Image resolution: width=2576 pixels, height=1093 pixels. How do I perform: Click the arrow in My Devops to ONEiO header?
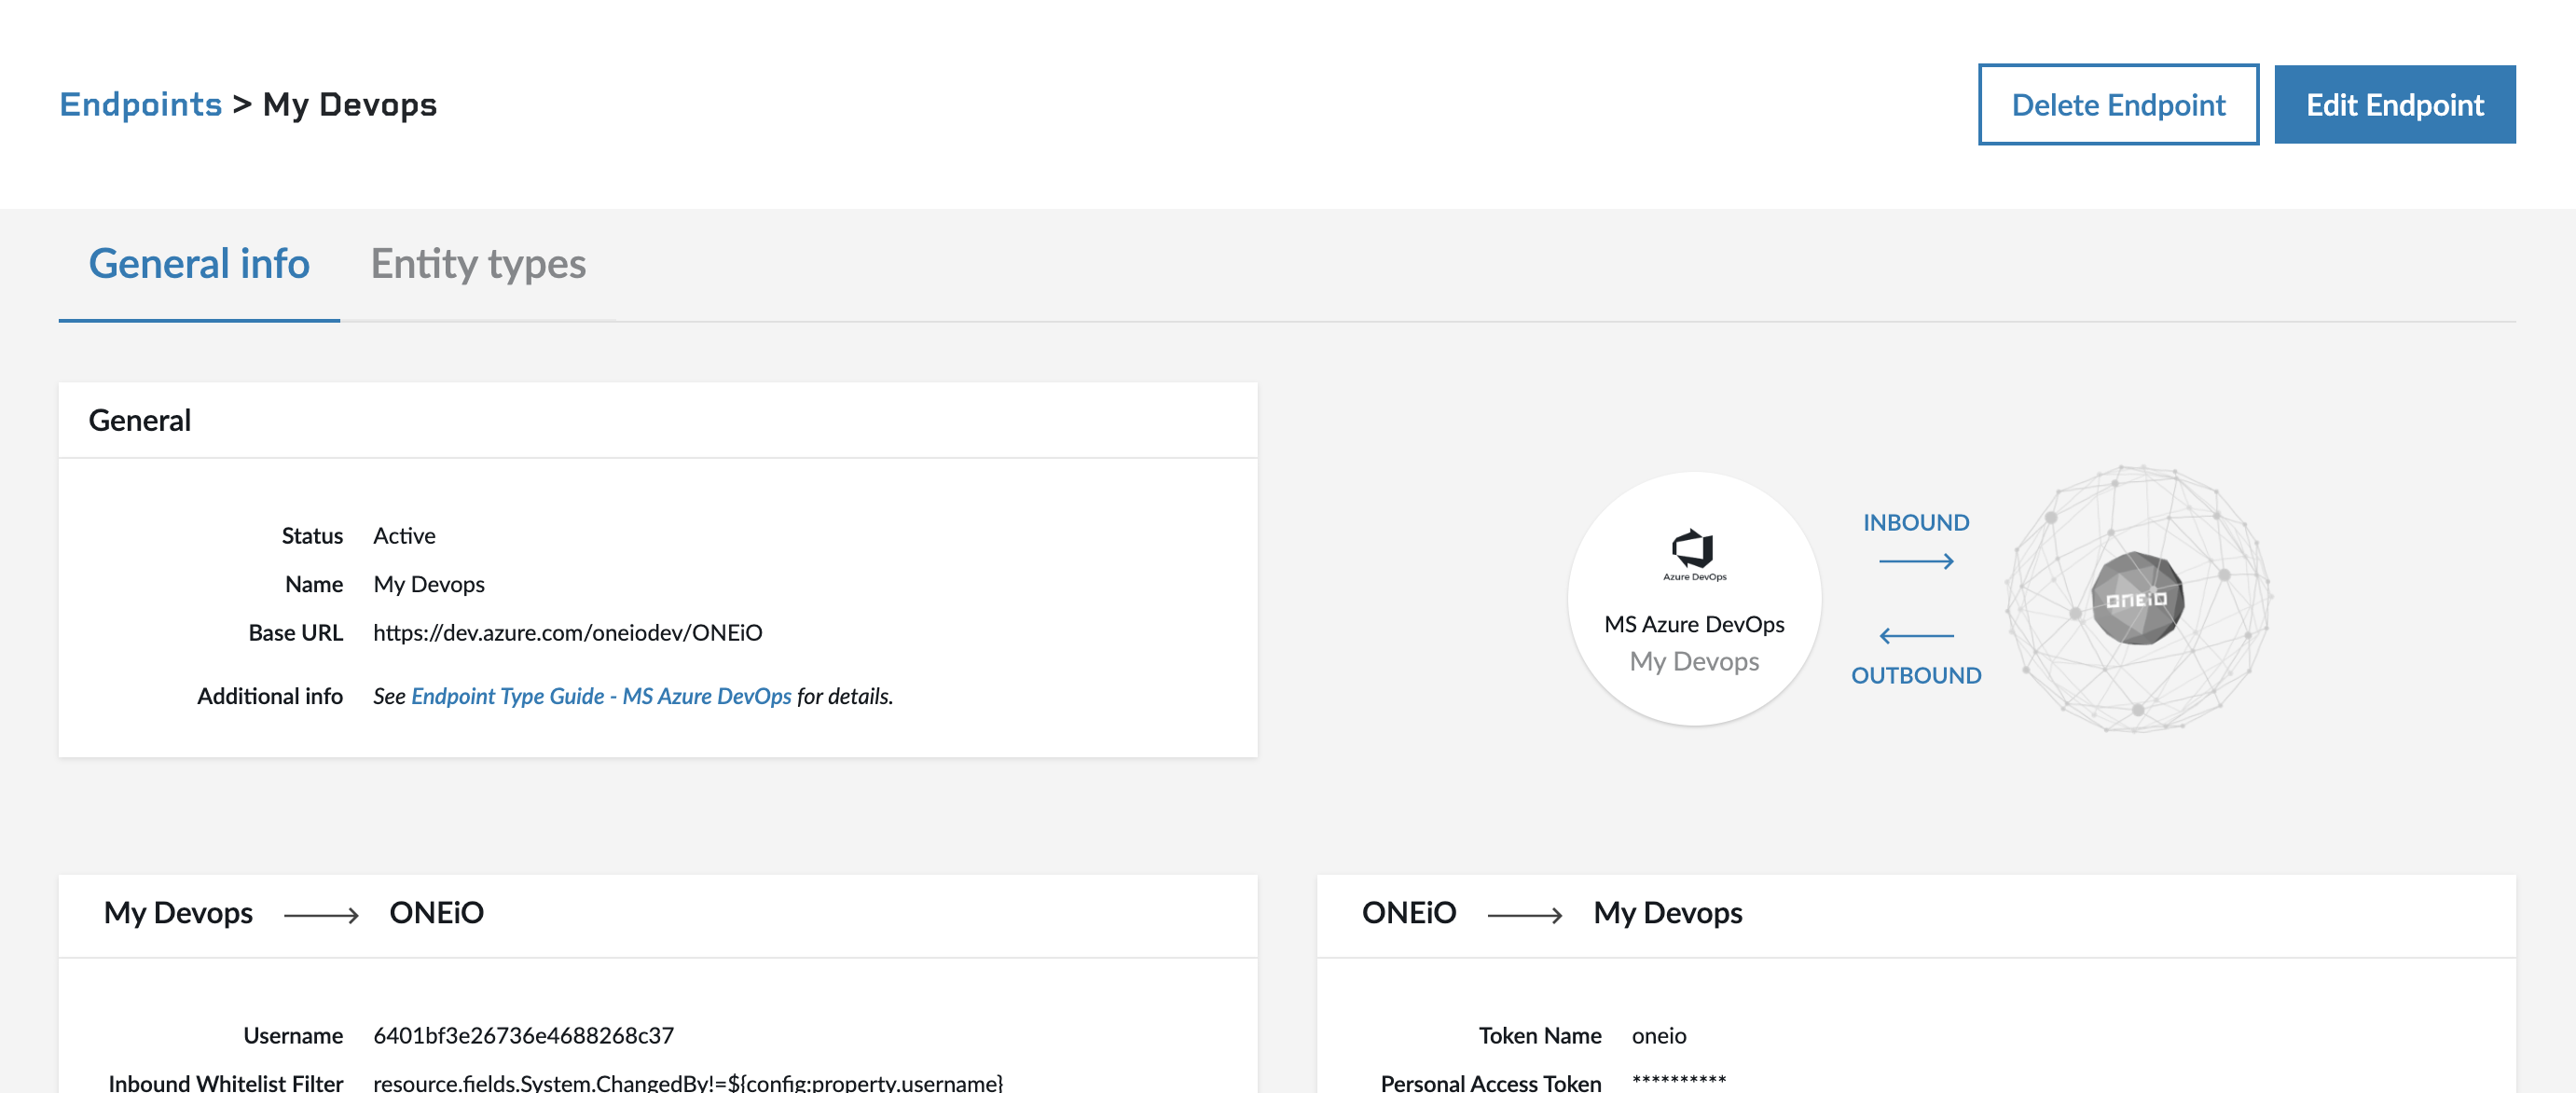321,915
